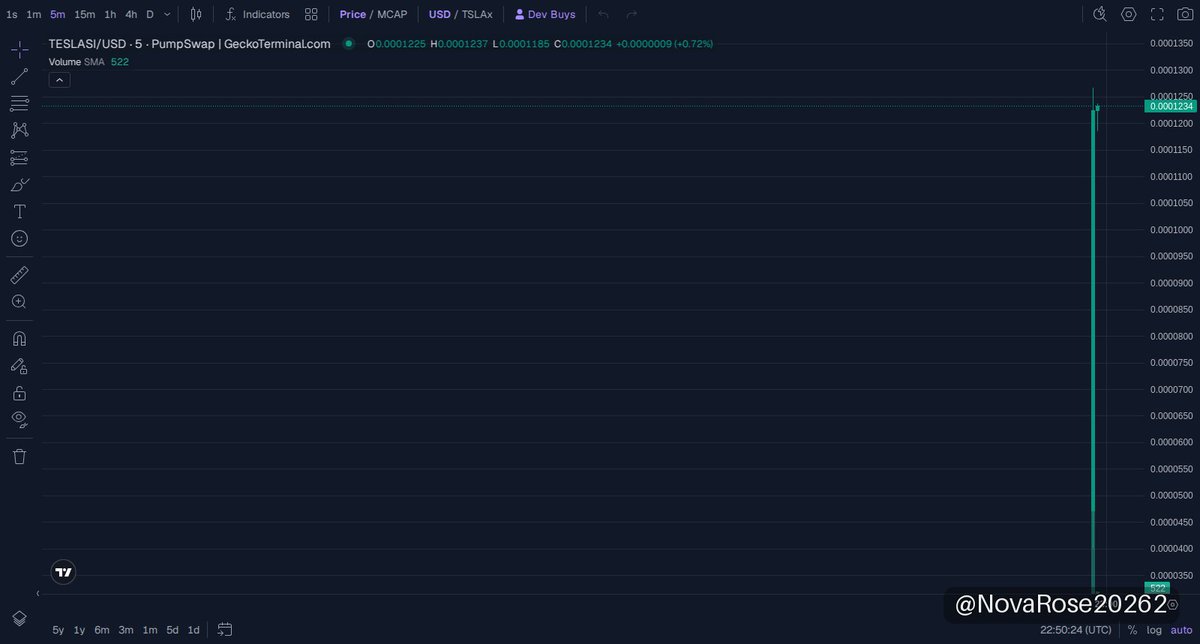Pick the brush drawing tool
1200x644 pixels.
pyautogui.click(x=20, y=185)
